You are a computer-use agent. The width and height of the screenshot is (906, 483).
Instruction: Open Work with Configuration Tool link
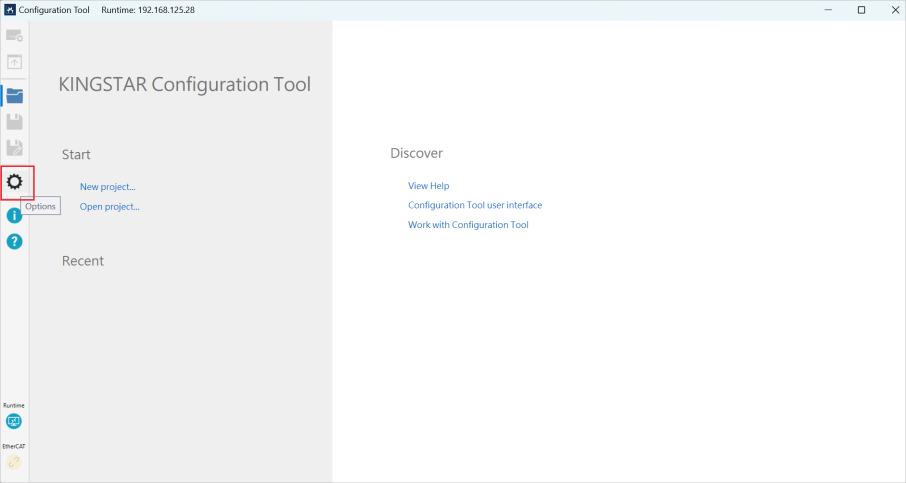[468, 225]
